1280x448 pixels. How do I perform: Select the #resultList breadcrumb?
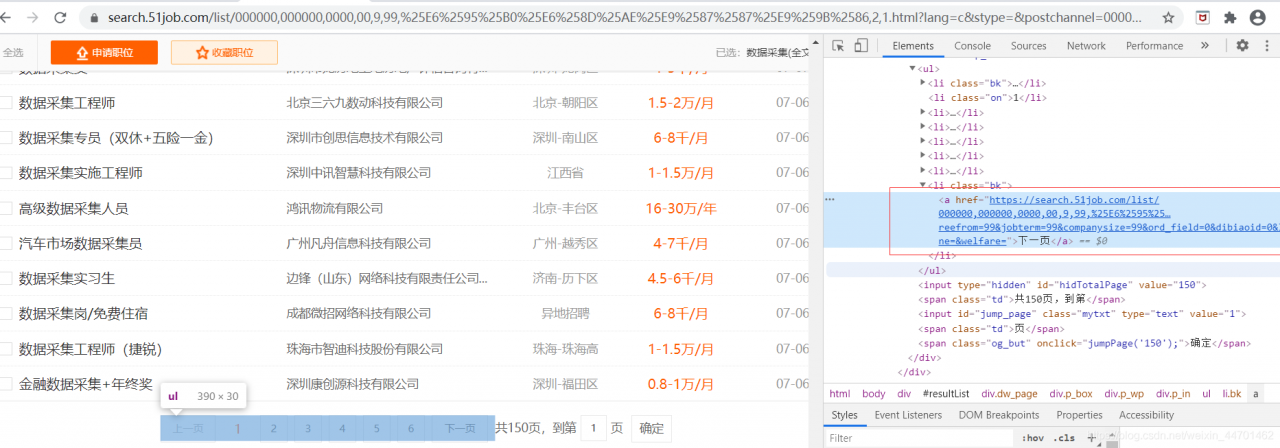click(945, 394)
